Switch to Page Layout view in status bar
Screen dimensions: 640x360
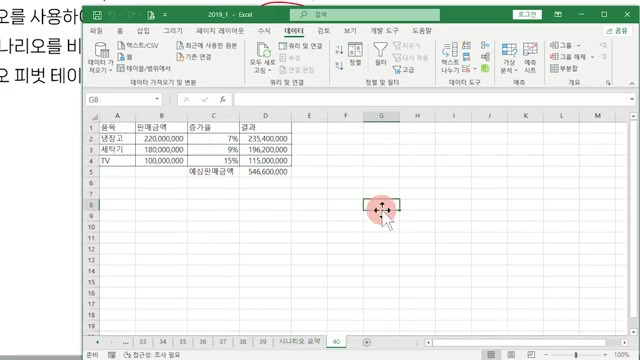point(511,354)
